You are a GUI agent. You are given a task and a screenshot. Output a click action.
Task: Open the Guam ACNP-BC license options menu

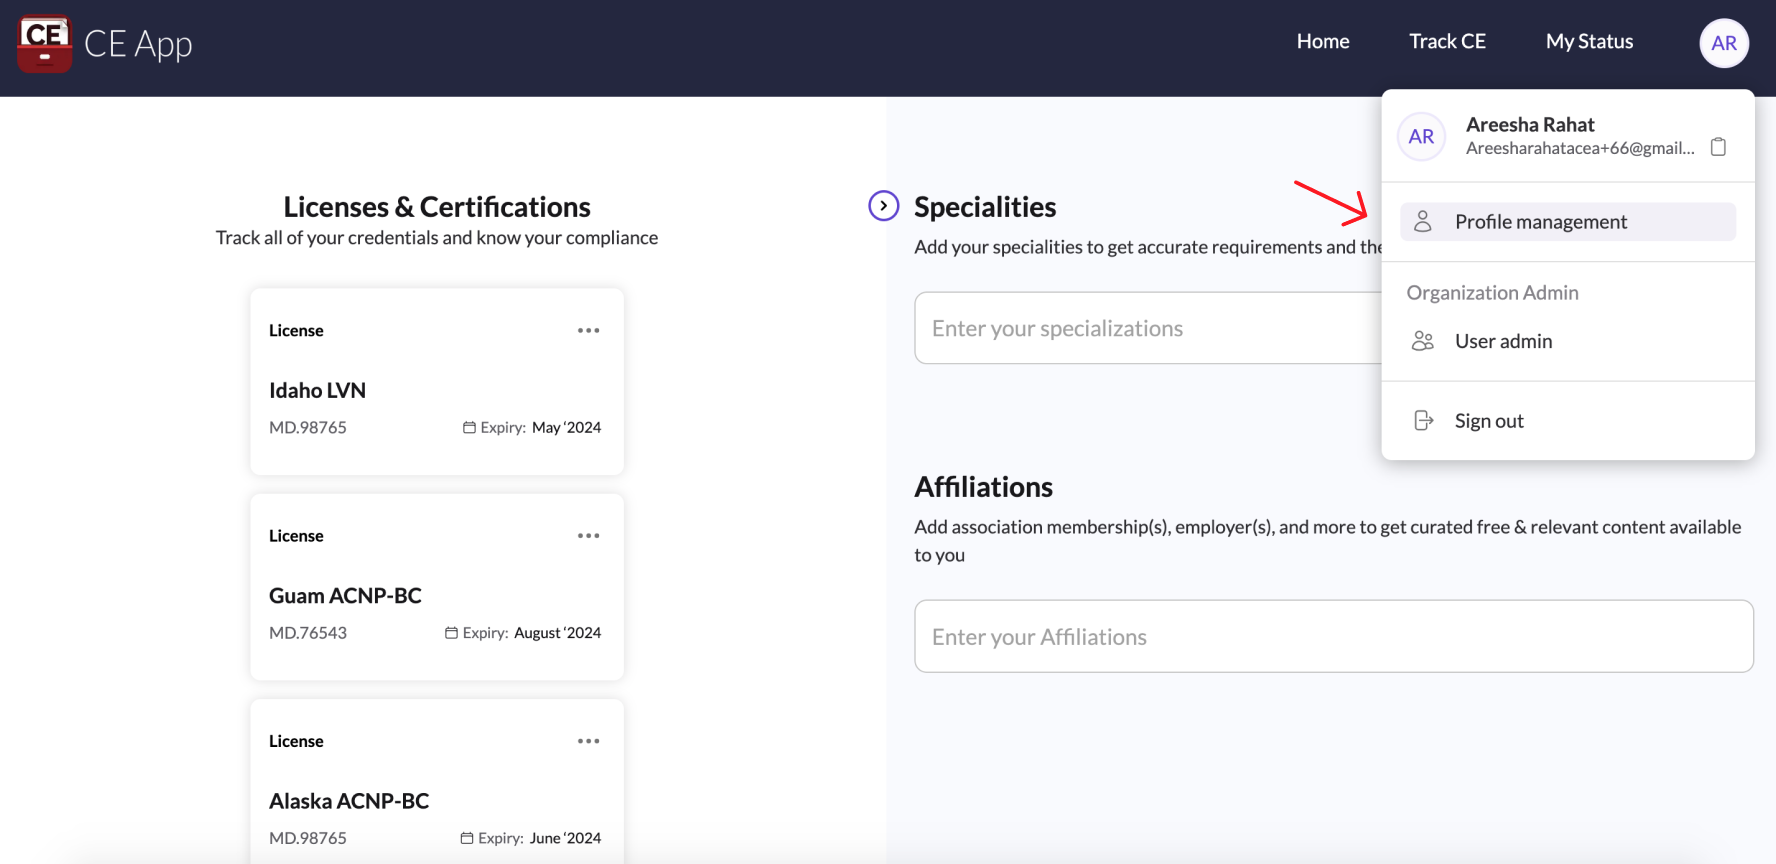point(589,536)
